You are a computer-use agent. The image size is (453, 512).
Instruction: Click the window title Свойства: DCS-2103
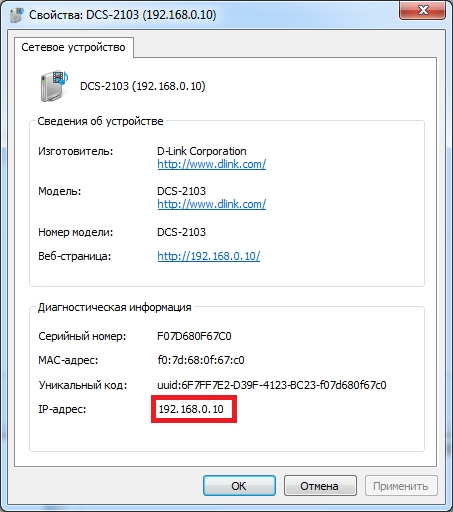(x=123, y=15)
